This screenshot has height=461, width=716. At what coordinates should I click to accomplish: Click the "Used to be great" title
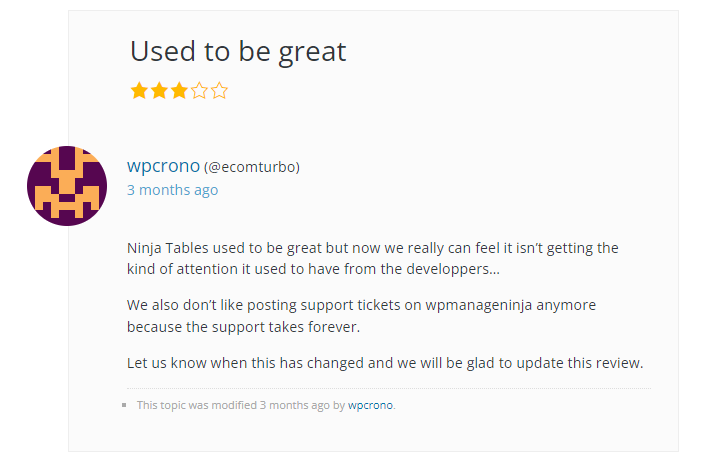tap(238, 51)
